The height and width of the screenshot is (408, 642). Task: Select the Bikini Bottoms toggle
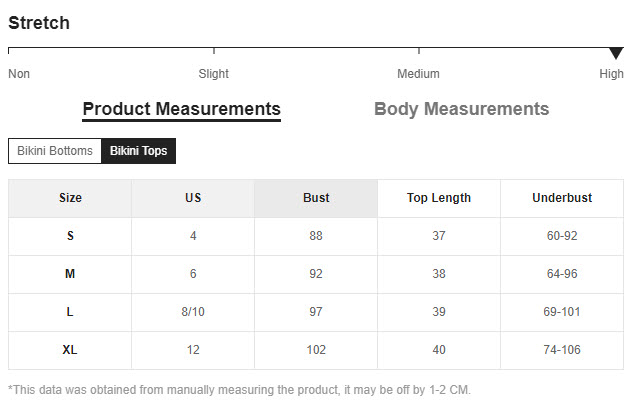tap(55, 151)
